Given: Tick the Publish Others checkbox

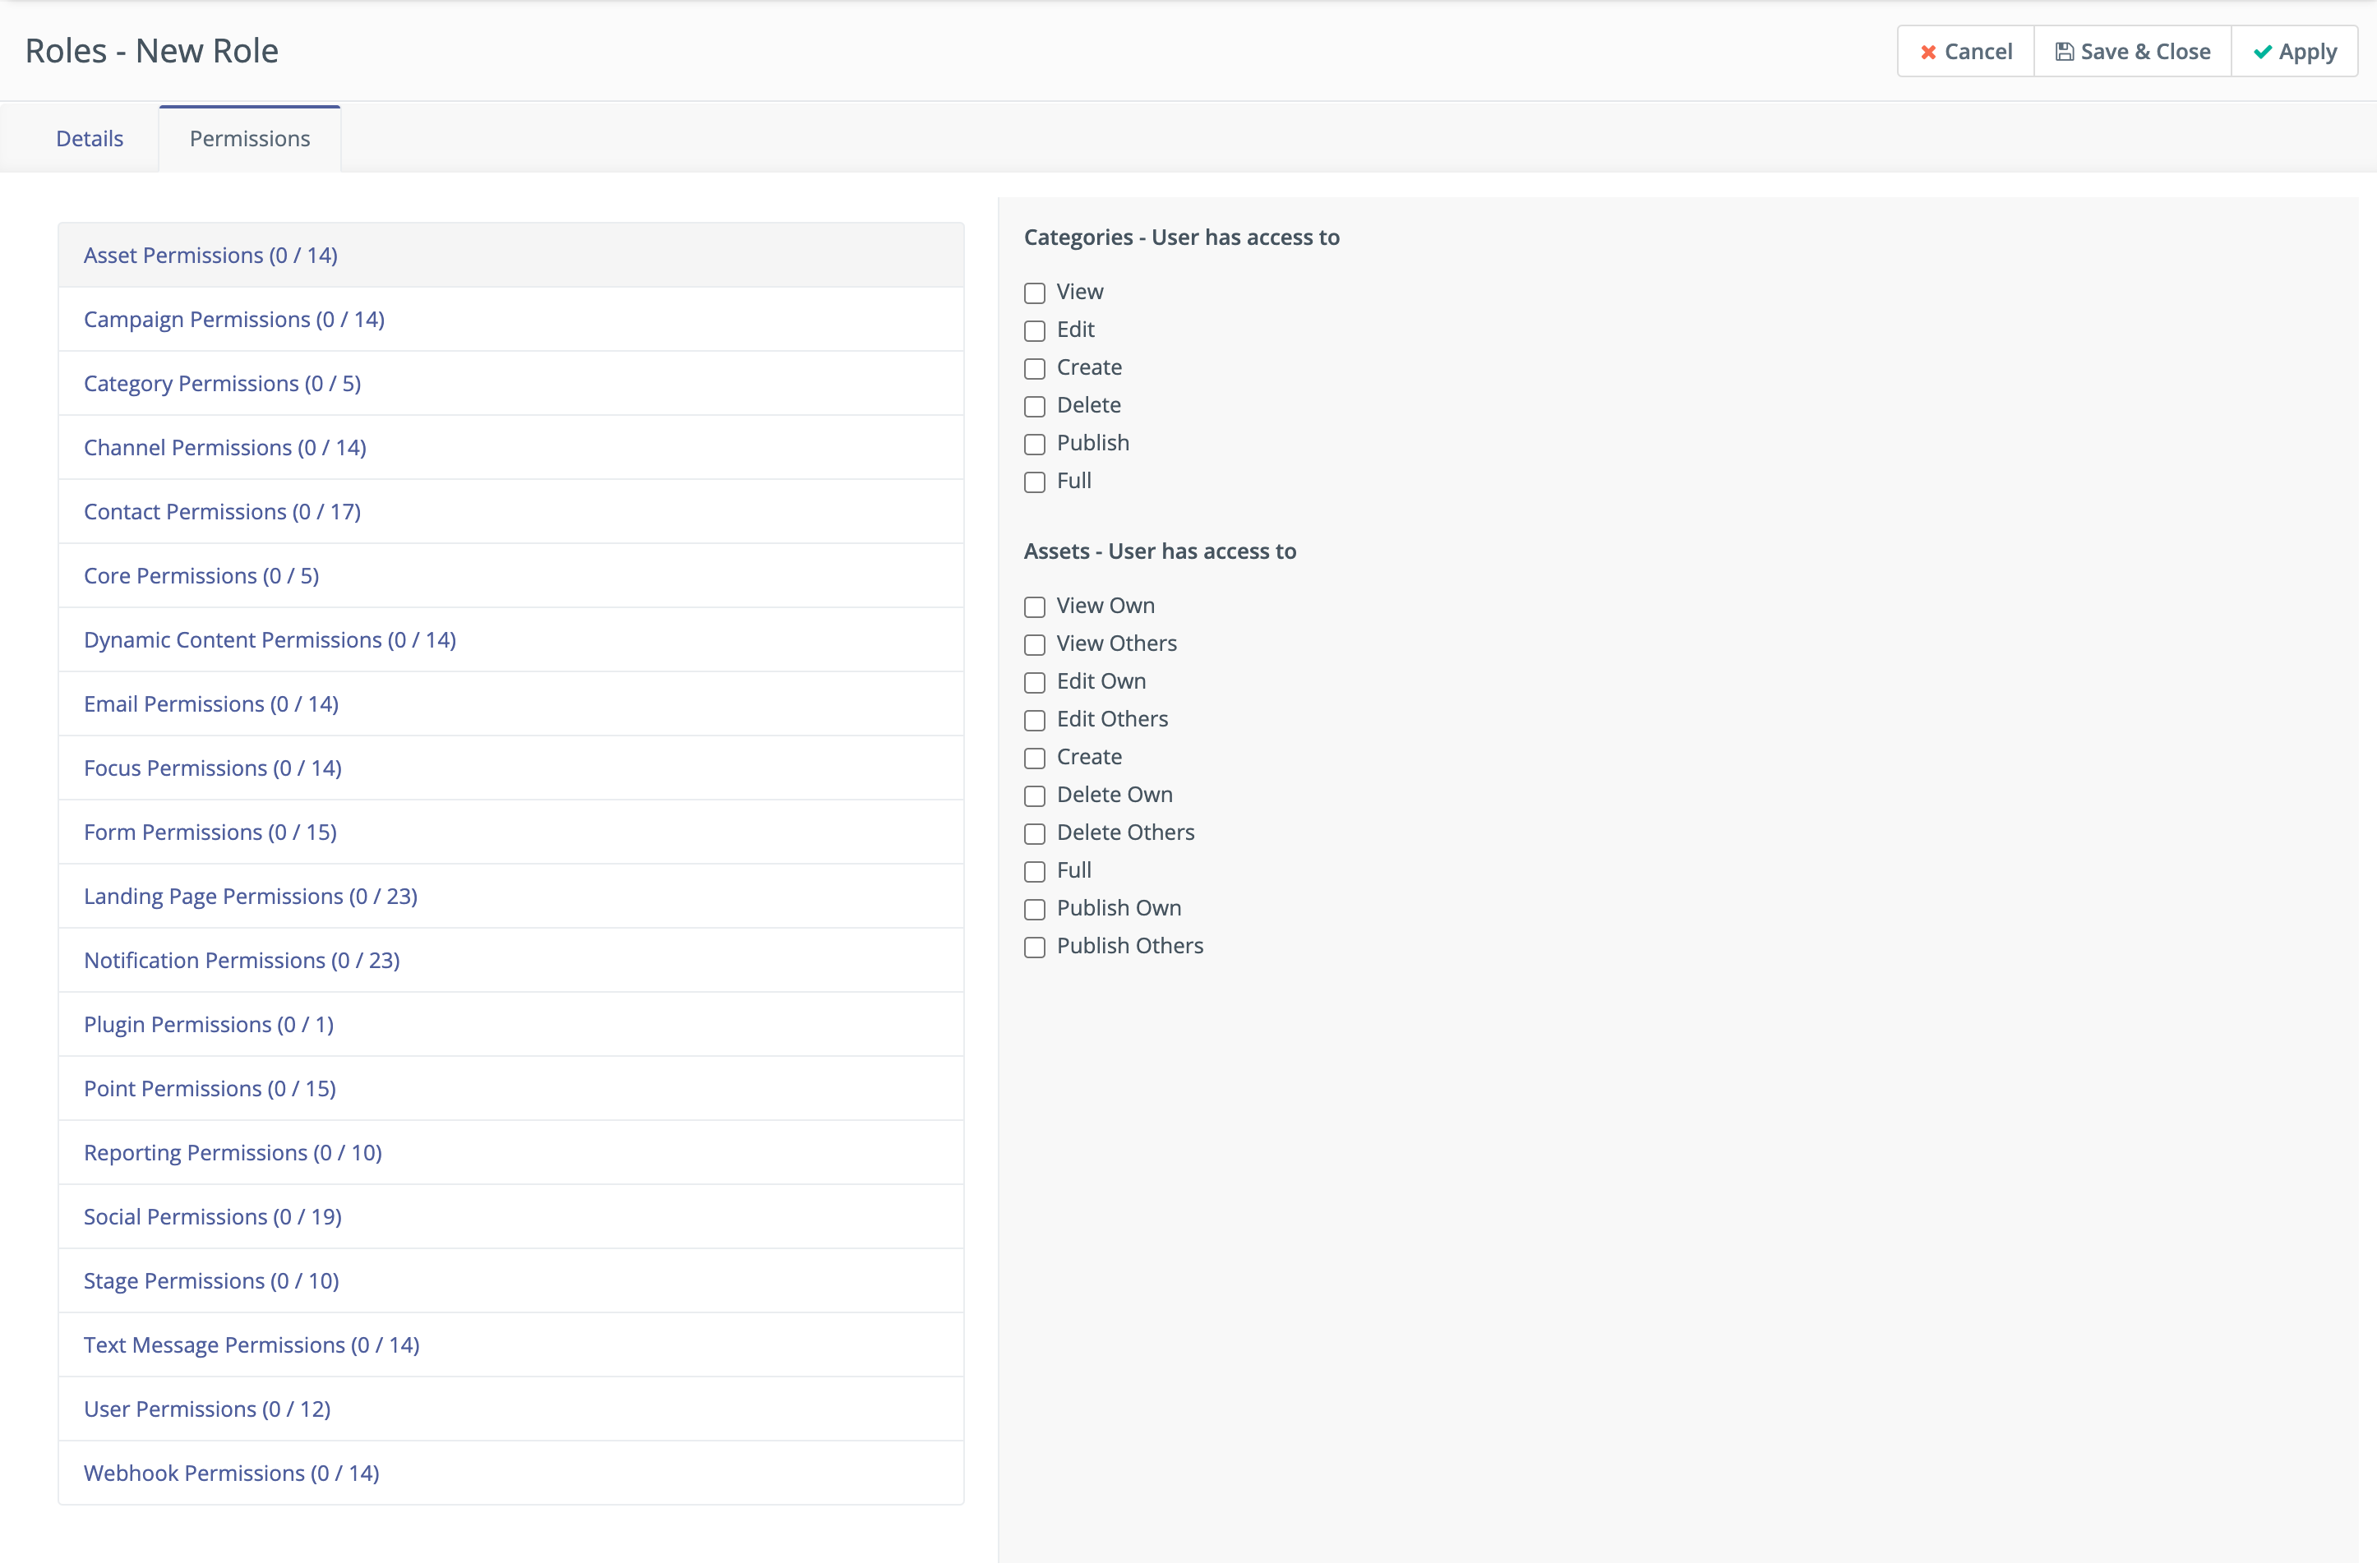Looking at the screenshot, I should click(1034, 947).
